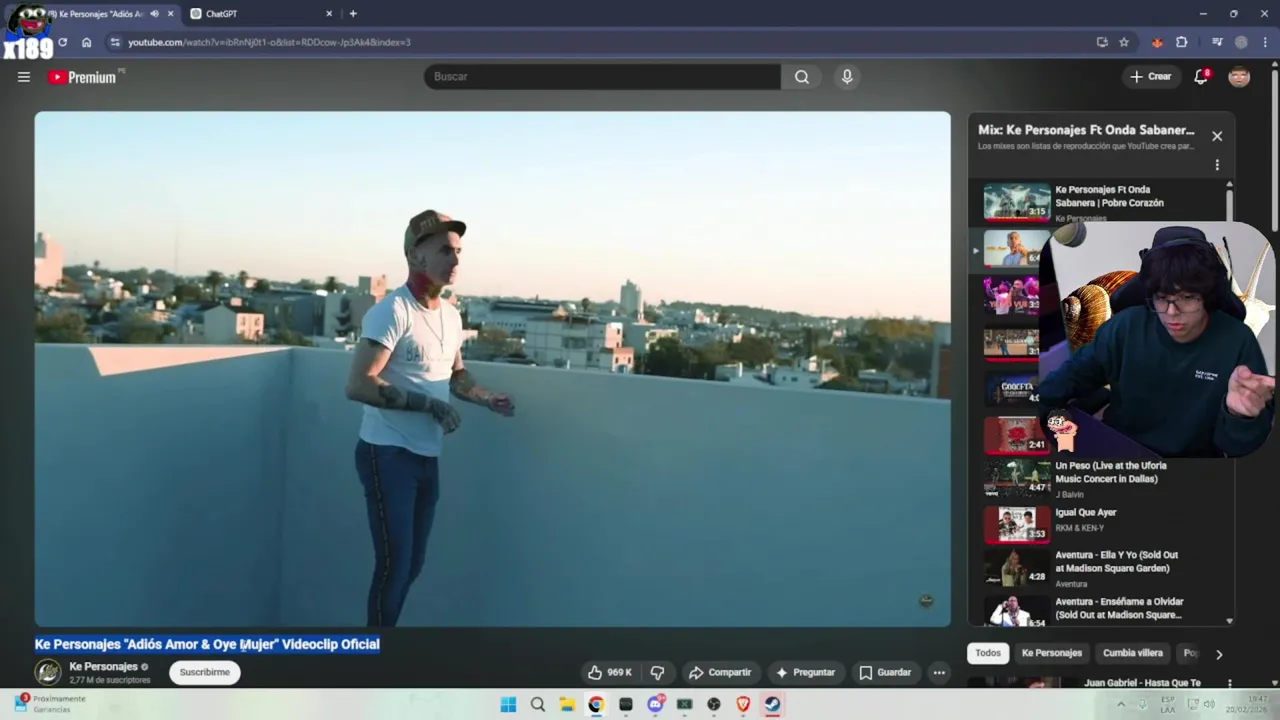Open Mix playlist options menu
1280x720 pixels.
tap(1217, 165)
